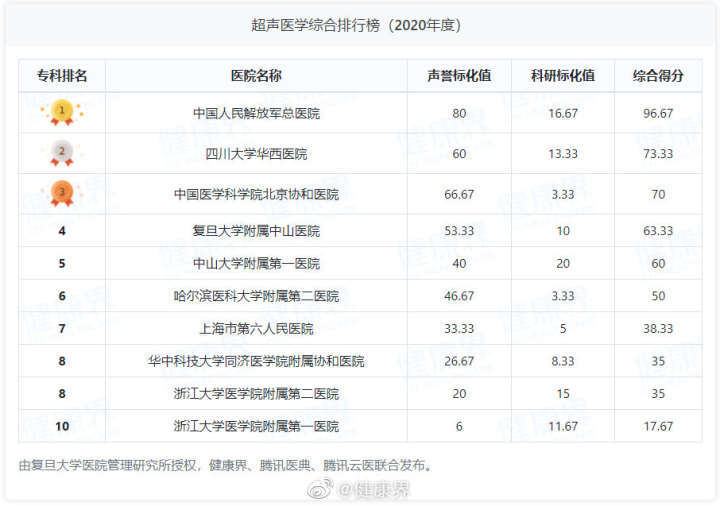Click the bronze rank 3 medal icon
Screen dimensions: 720x506
(x=62, y=193)
